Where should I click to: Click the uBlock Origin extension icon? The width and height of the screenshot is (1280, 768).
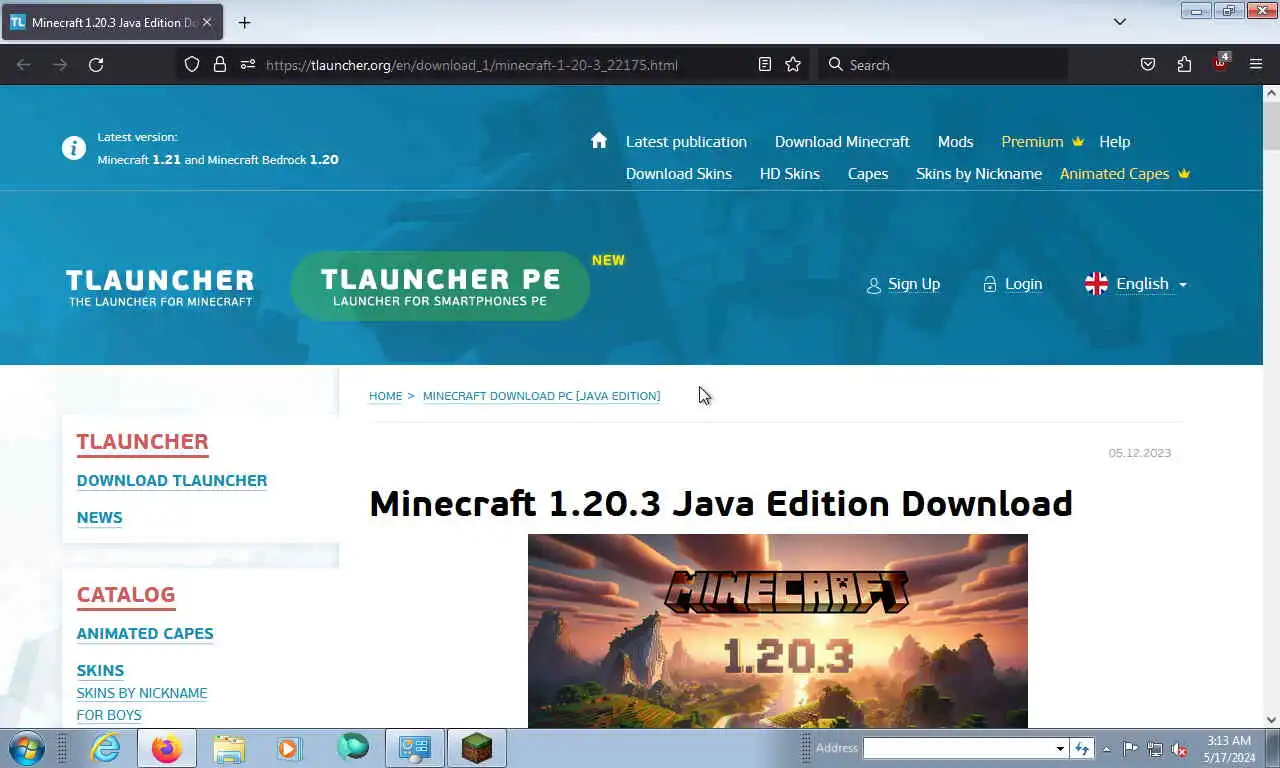click(1220, 63)
